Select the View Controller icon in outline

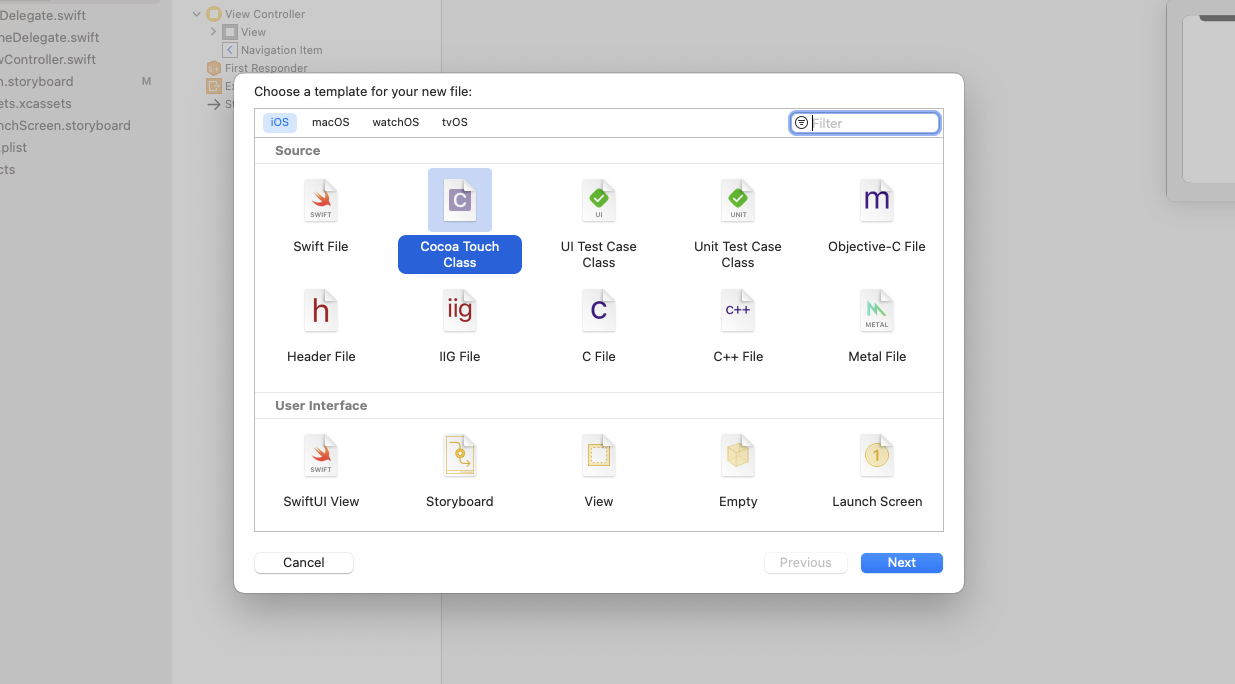[214, 14]
